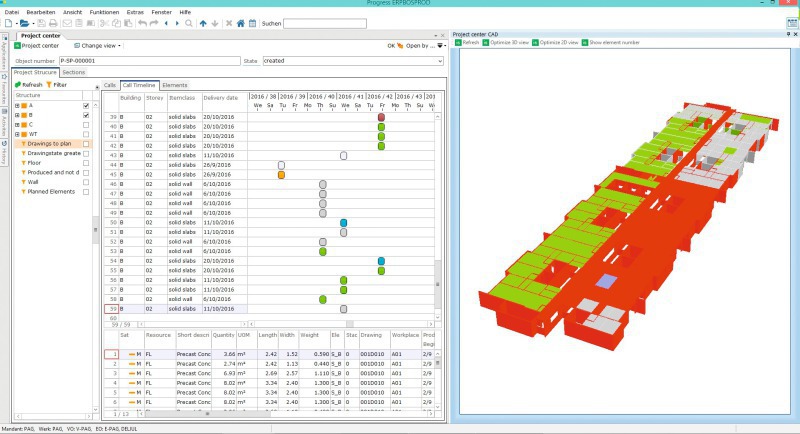This screenshot has height=434, width=800.
Task: Check the Drawings to plan filter checkbox
Action: [86, 144]
